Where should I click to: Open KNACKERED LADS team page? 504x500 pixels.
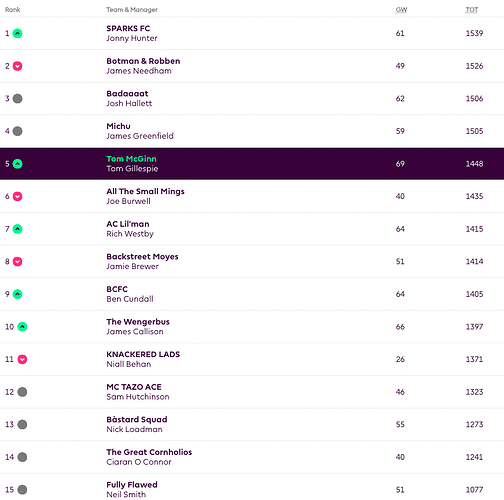click(x=143, y=354)
